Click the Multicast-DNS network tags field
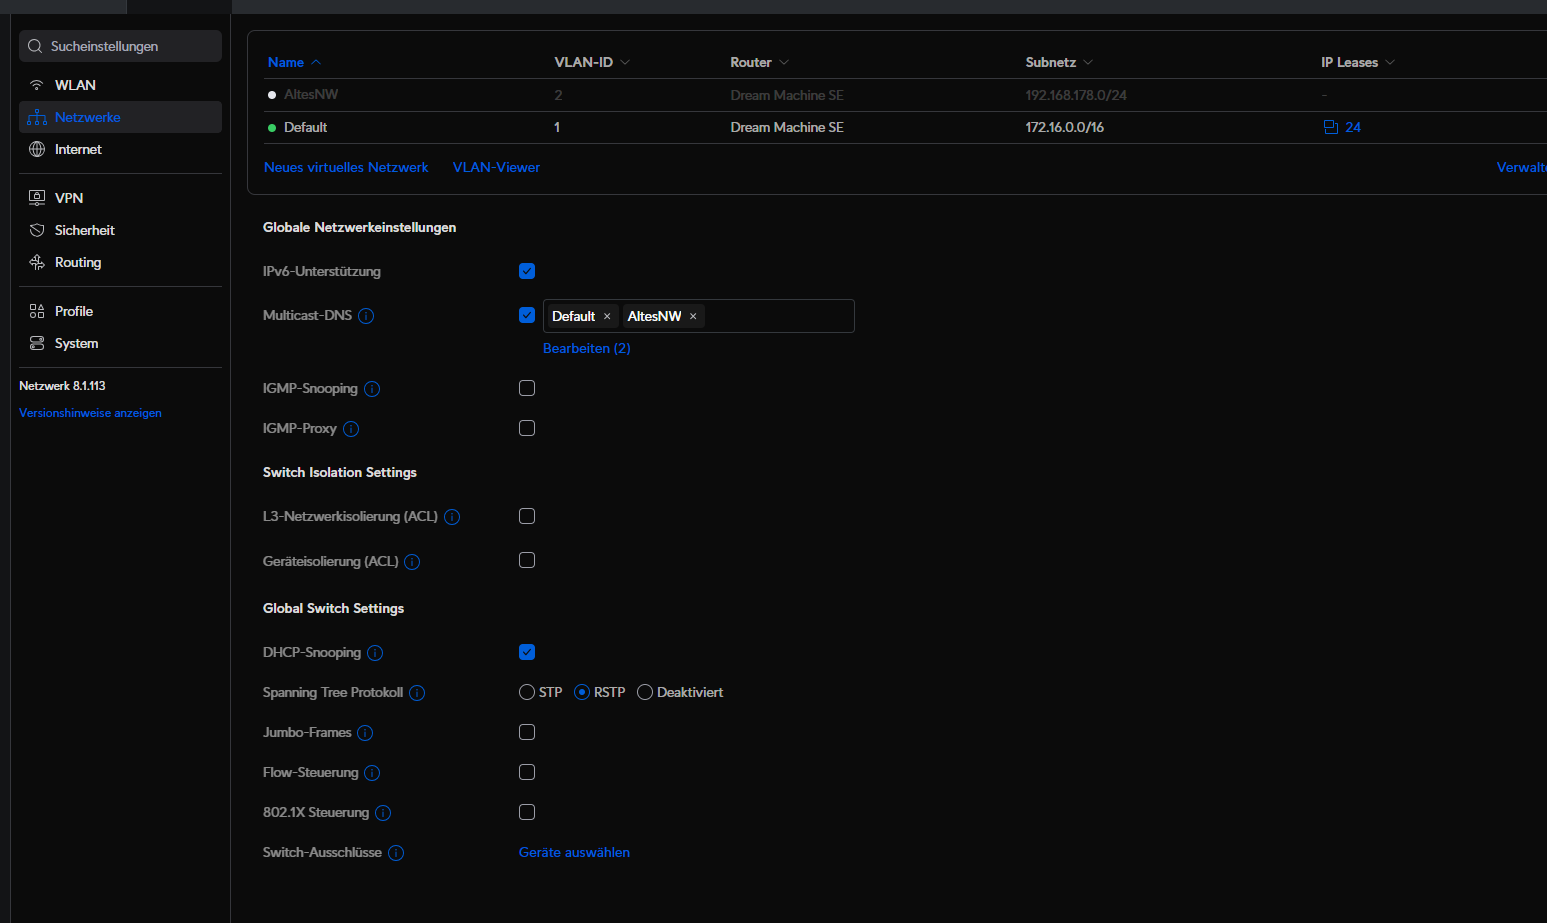The width and height of the screenshot is (1547, 923). (698, 316)
